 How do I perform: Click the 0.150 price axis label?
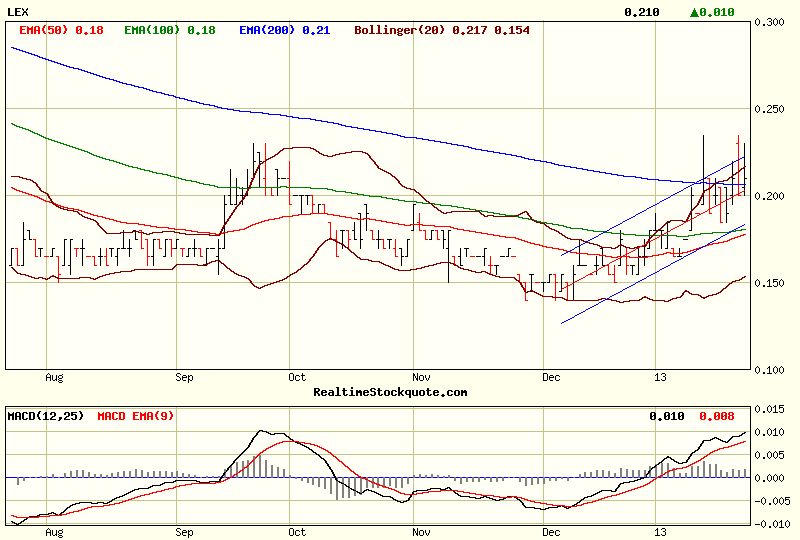pos(769,283)
